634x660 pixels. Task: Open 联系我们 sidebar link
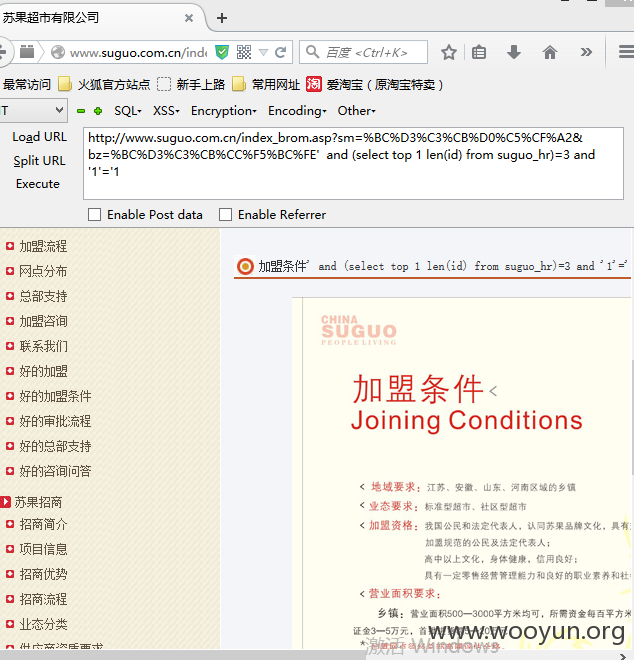(x=43, y=346)
